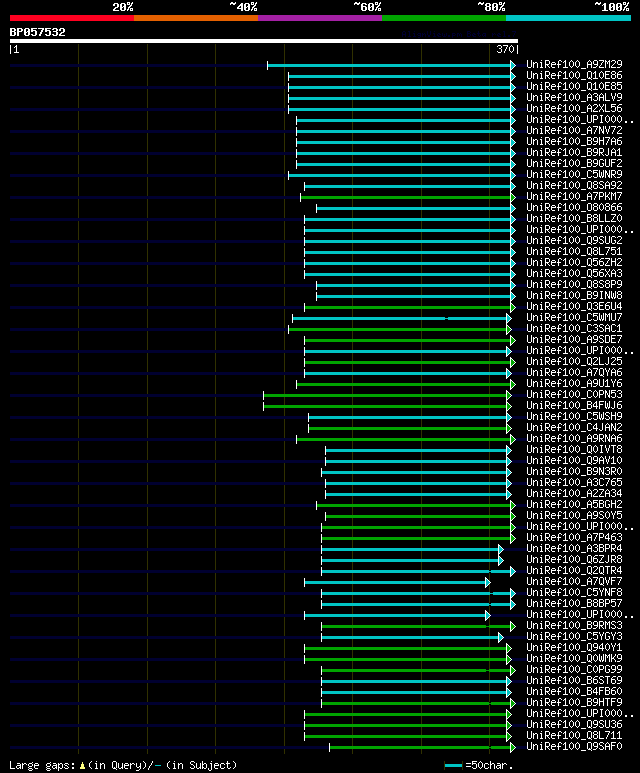
Task: Select label UniRef100_C5WMU7
Action: [x=574, y=317]
